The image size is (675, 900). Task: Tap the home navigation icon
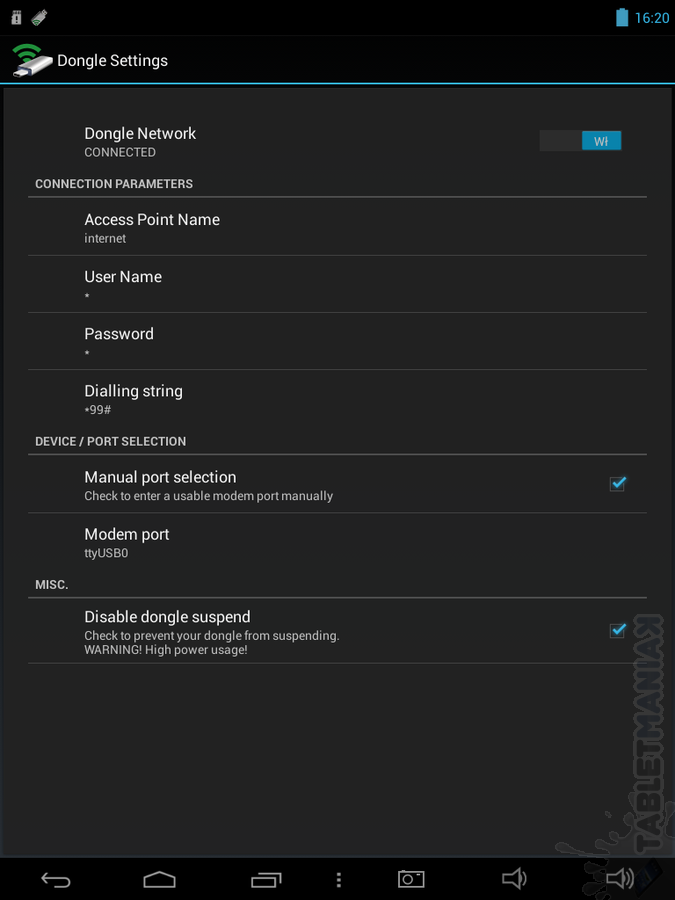pyautogui.click(x=159, y=879)
